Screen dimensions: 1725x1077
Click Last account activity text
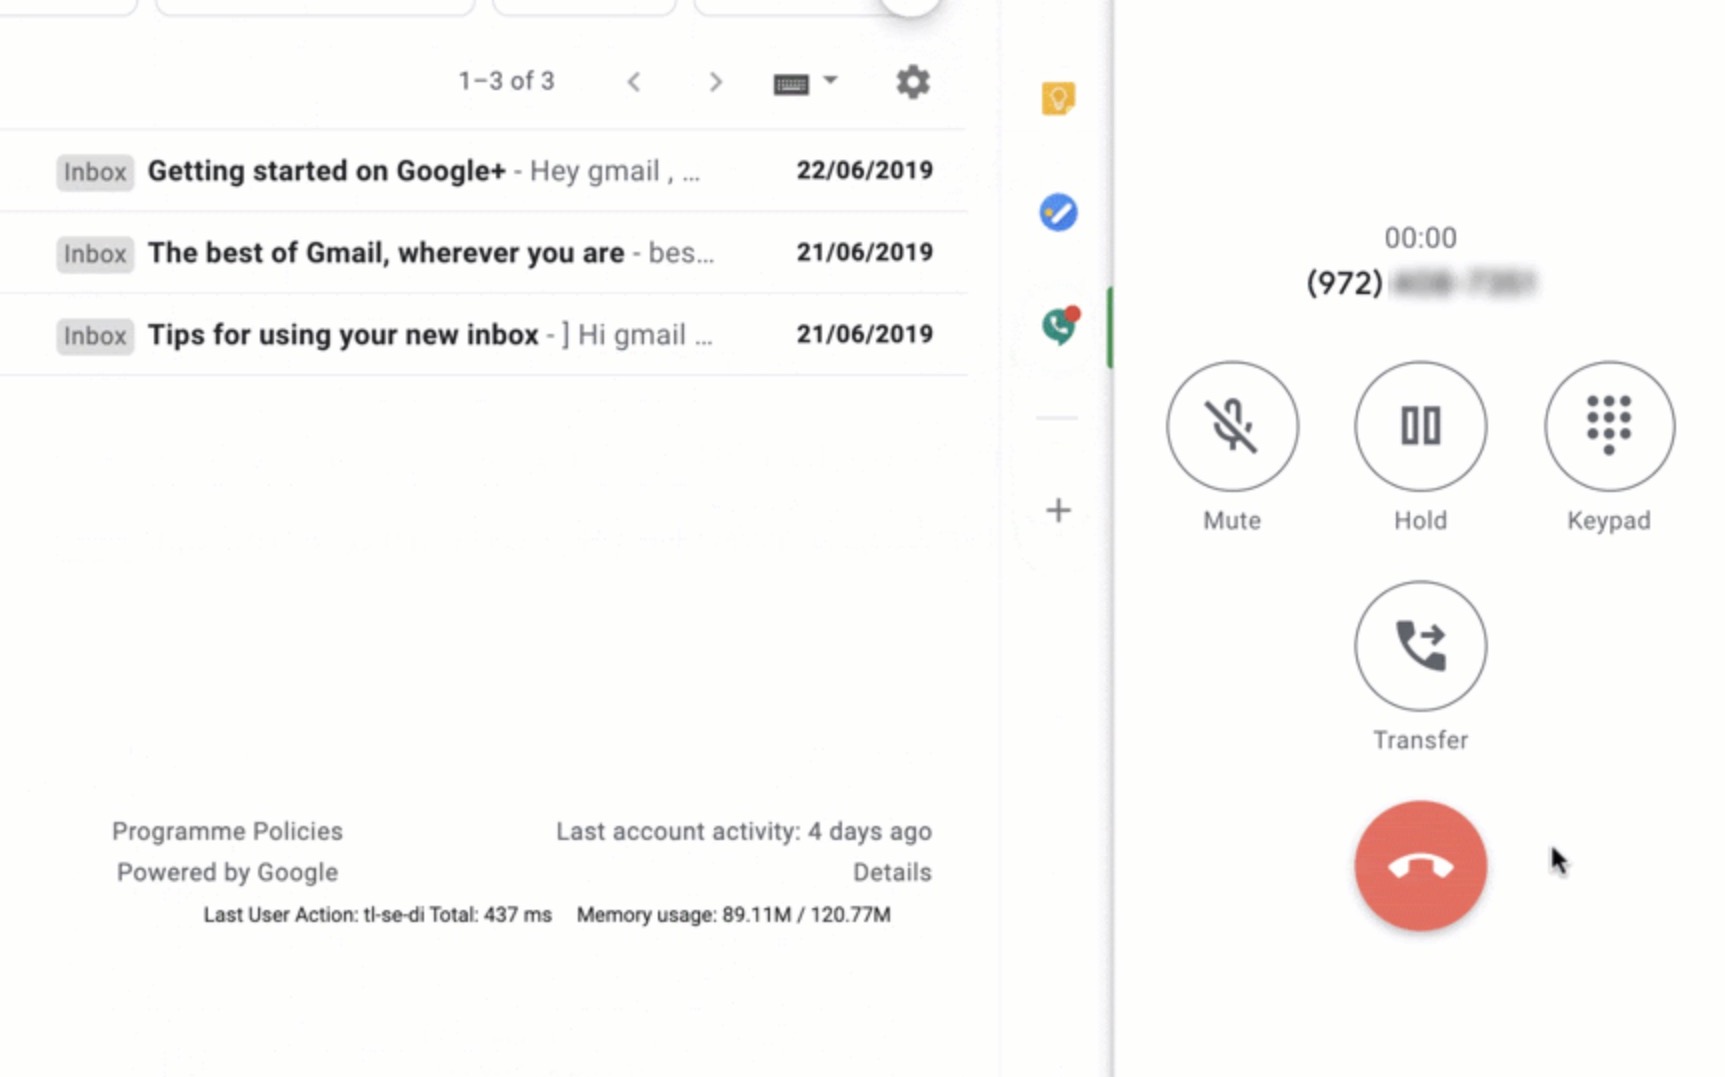[x=744, y=831]
